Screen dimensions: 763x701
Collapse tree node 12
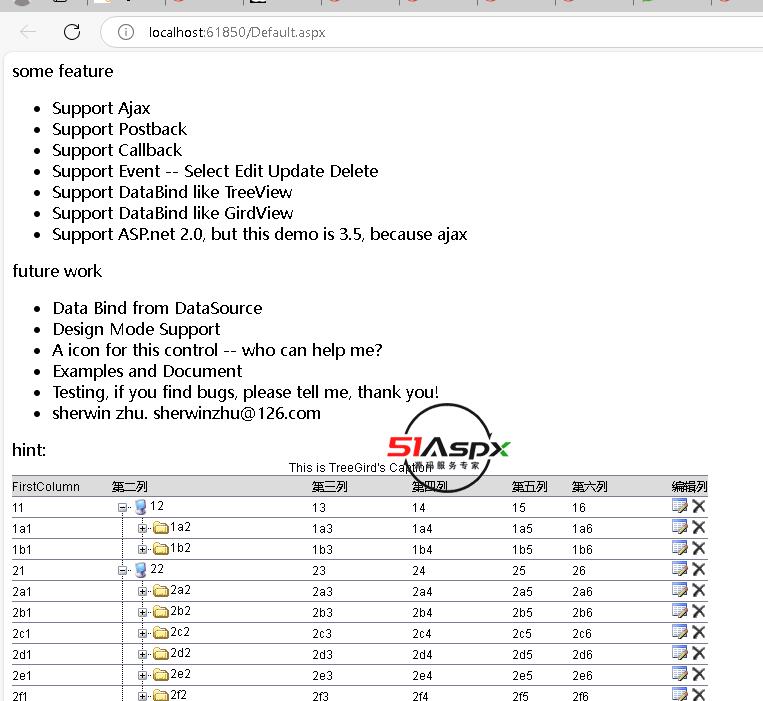coord(123,507)
